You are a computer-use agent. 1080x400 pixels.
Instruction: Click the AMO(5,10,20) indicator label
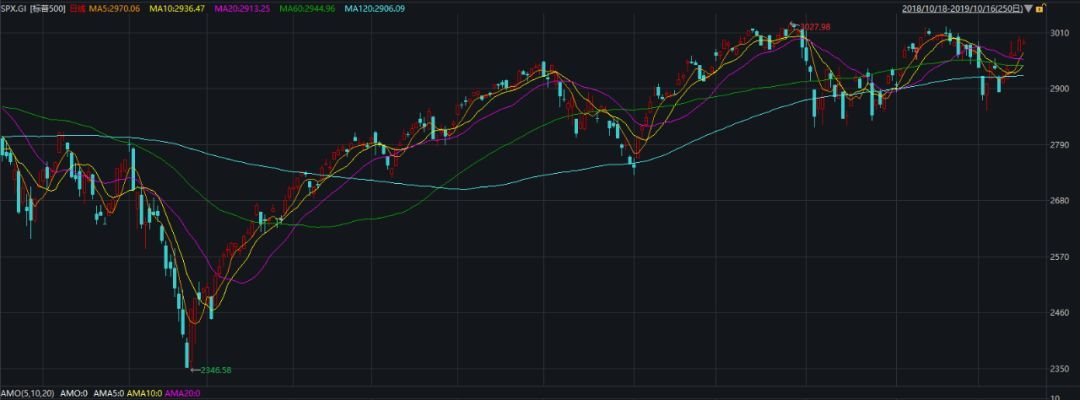click(x=27, y=393)
